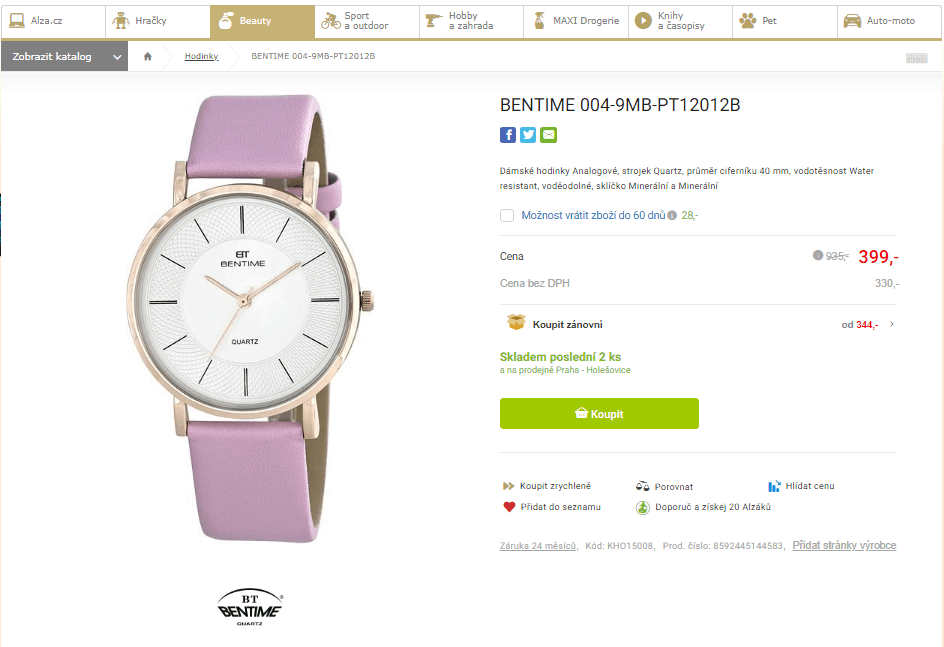
Task: Share product on Twitter
Action: point(528,135)
